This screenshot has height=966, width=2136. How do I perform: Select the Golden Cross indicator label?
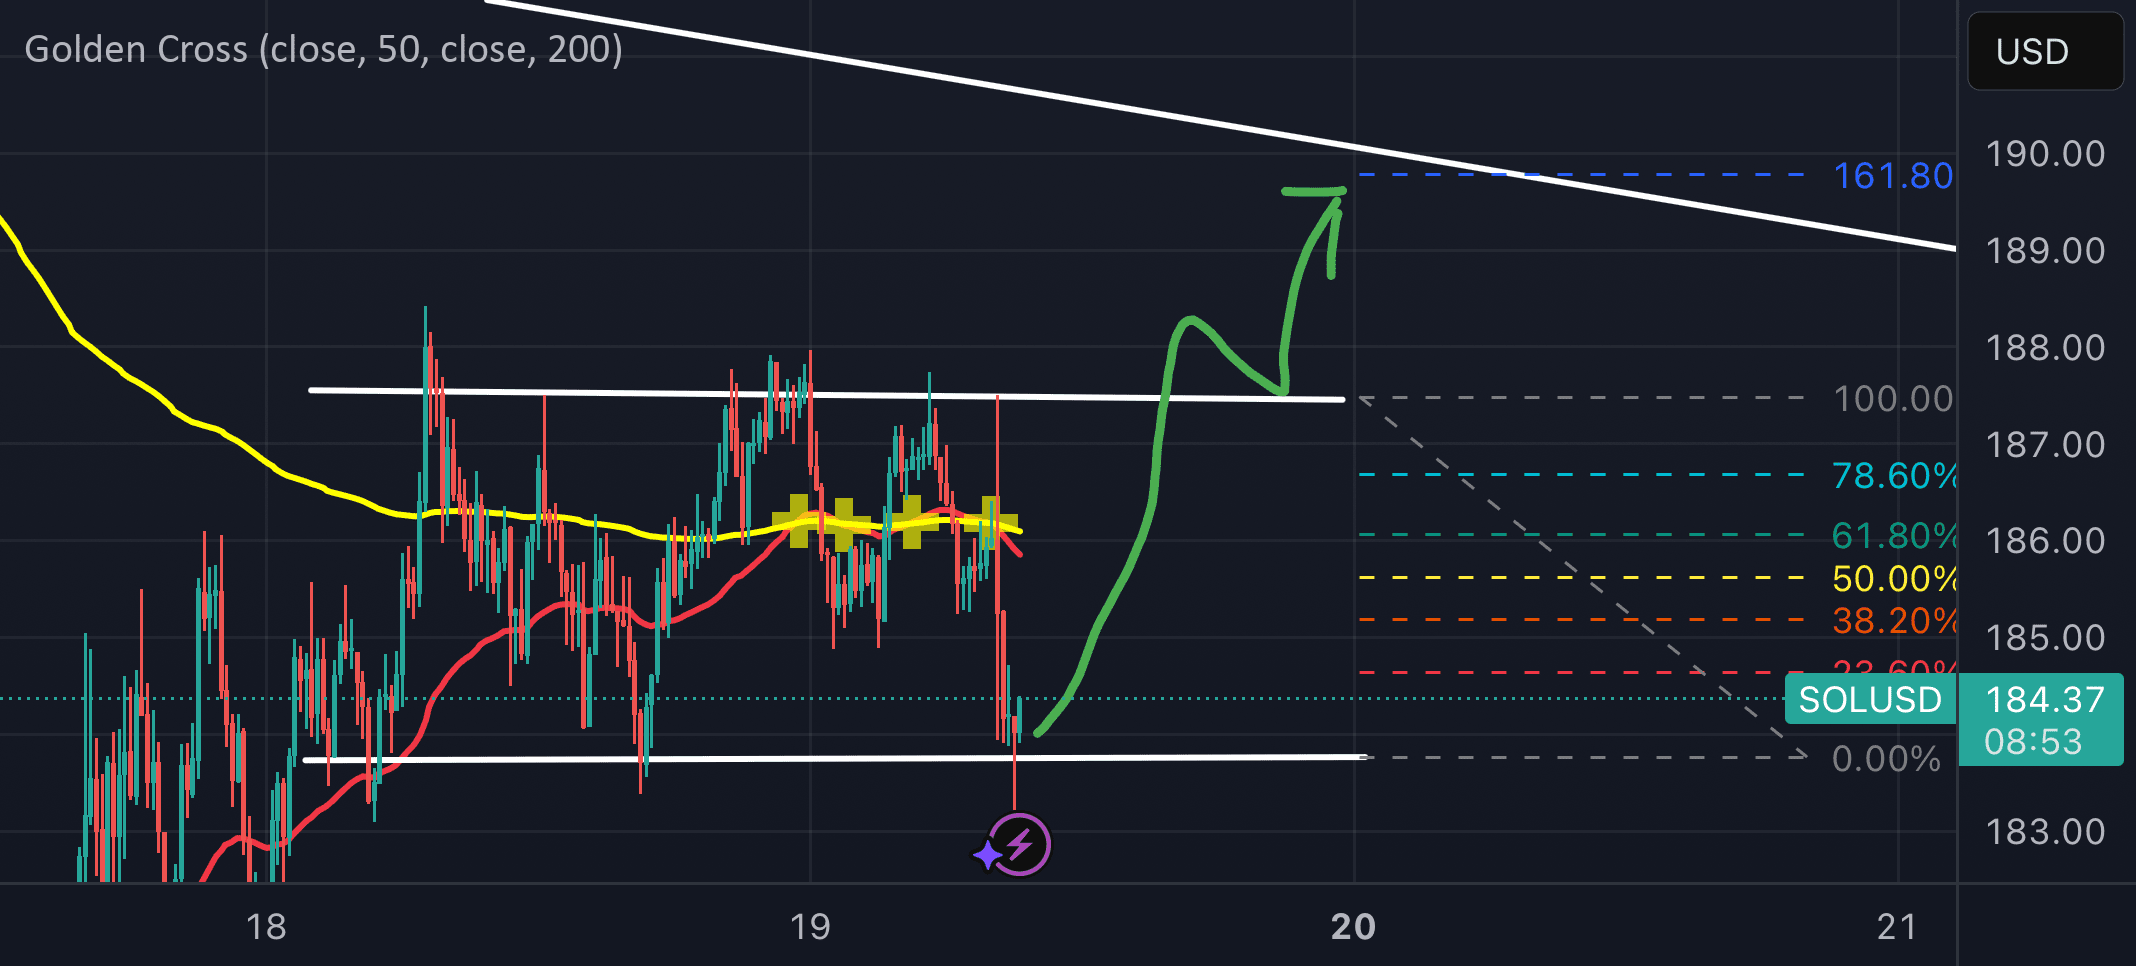tap(323, 49)
